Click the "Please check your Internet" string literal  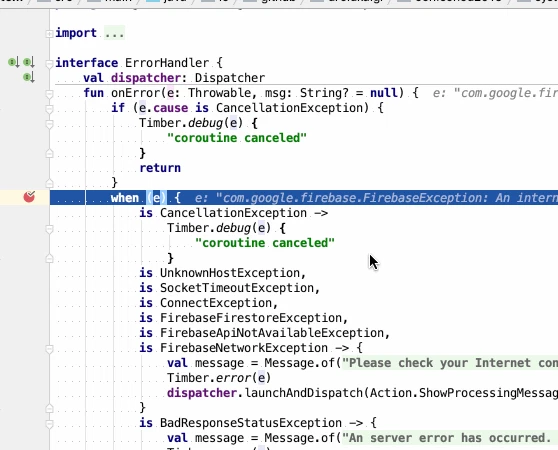pyautogui.click(x=450, y=363)
